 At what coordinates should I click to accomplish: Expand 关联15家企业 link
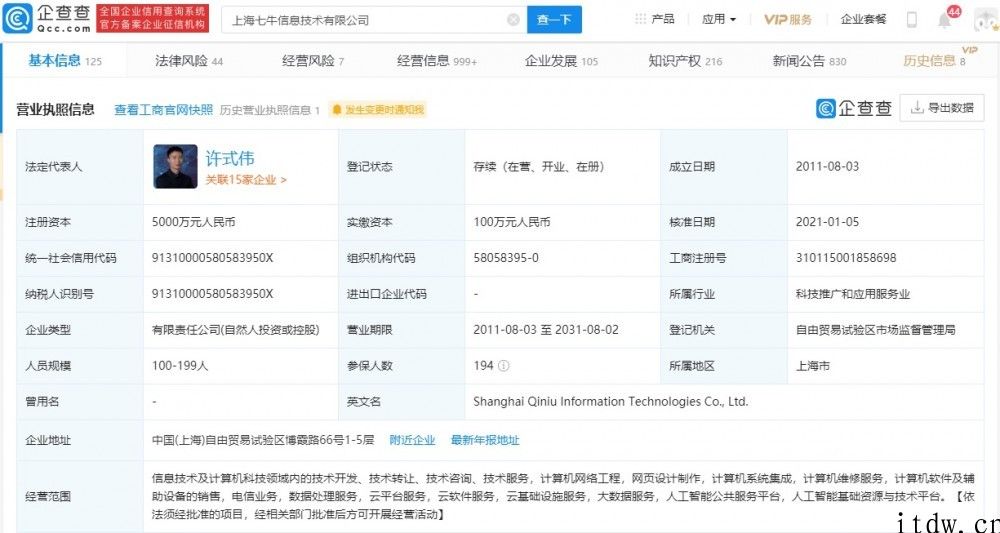(246, 180)
